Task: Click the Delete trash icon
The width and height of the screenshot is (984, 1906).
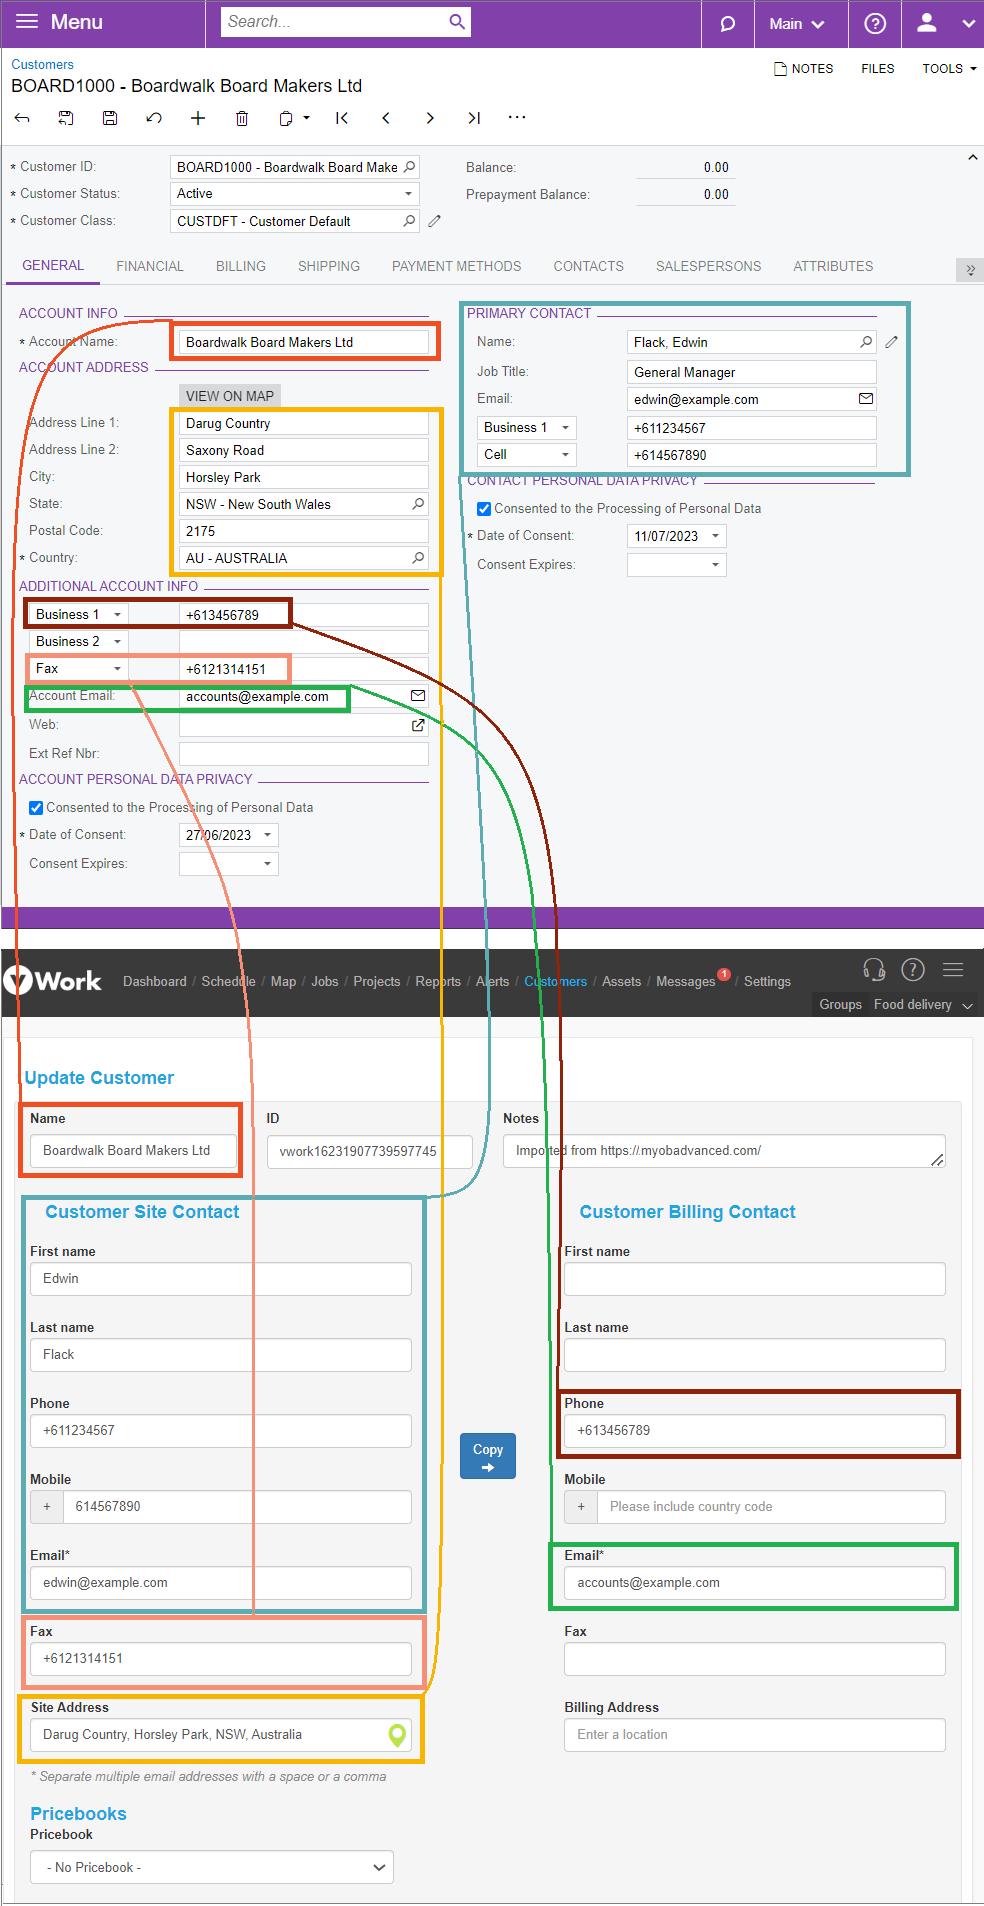Action: (242, 118)
